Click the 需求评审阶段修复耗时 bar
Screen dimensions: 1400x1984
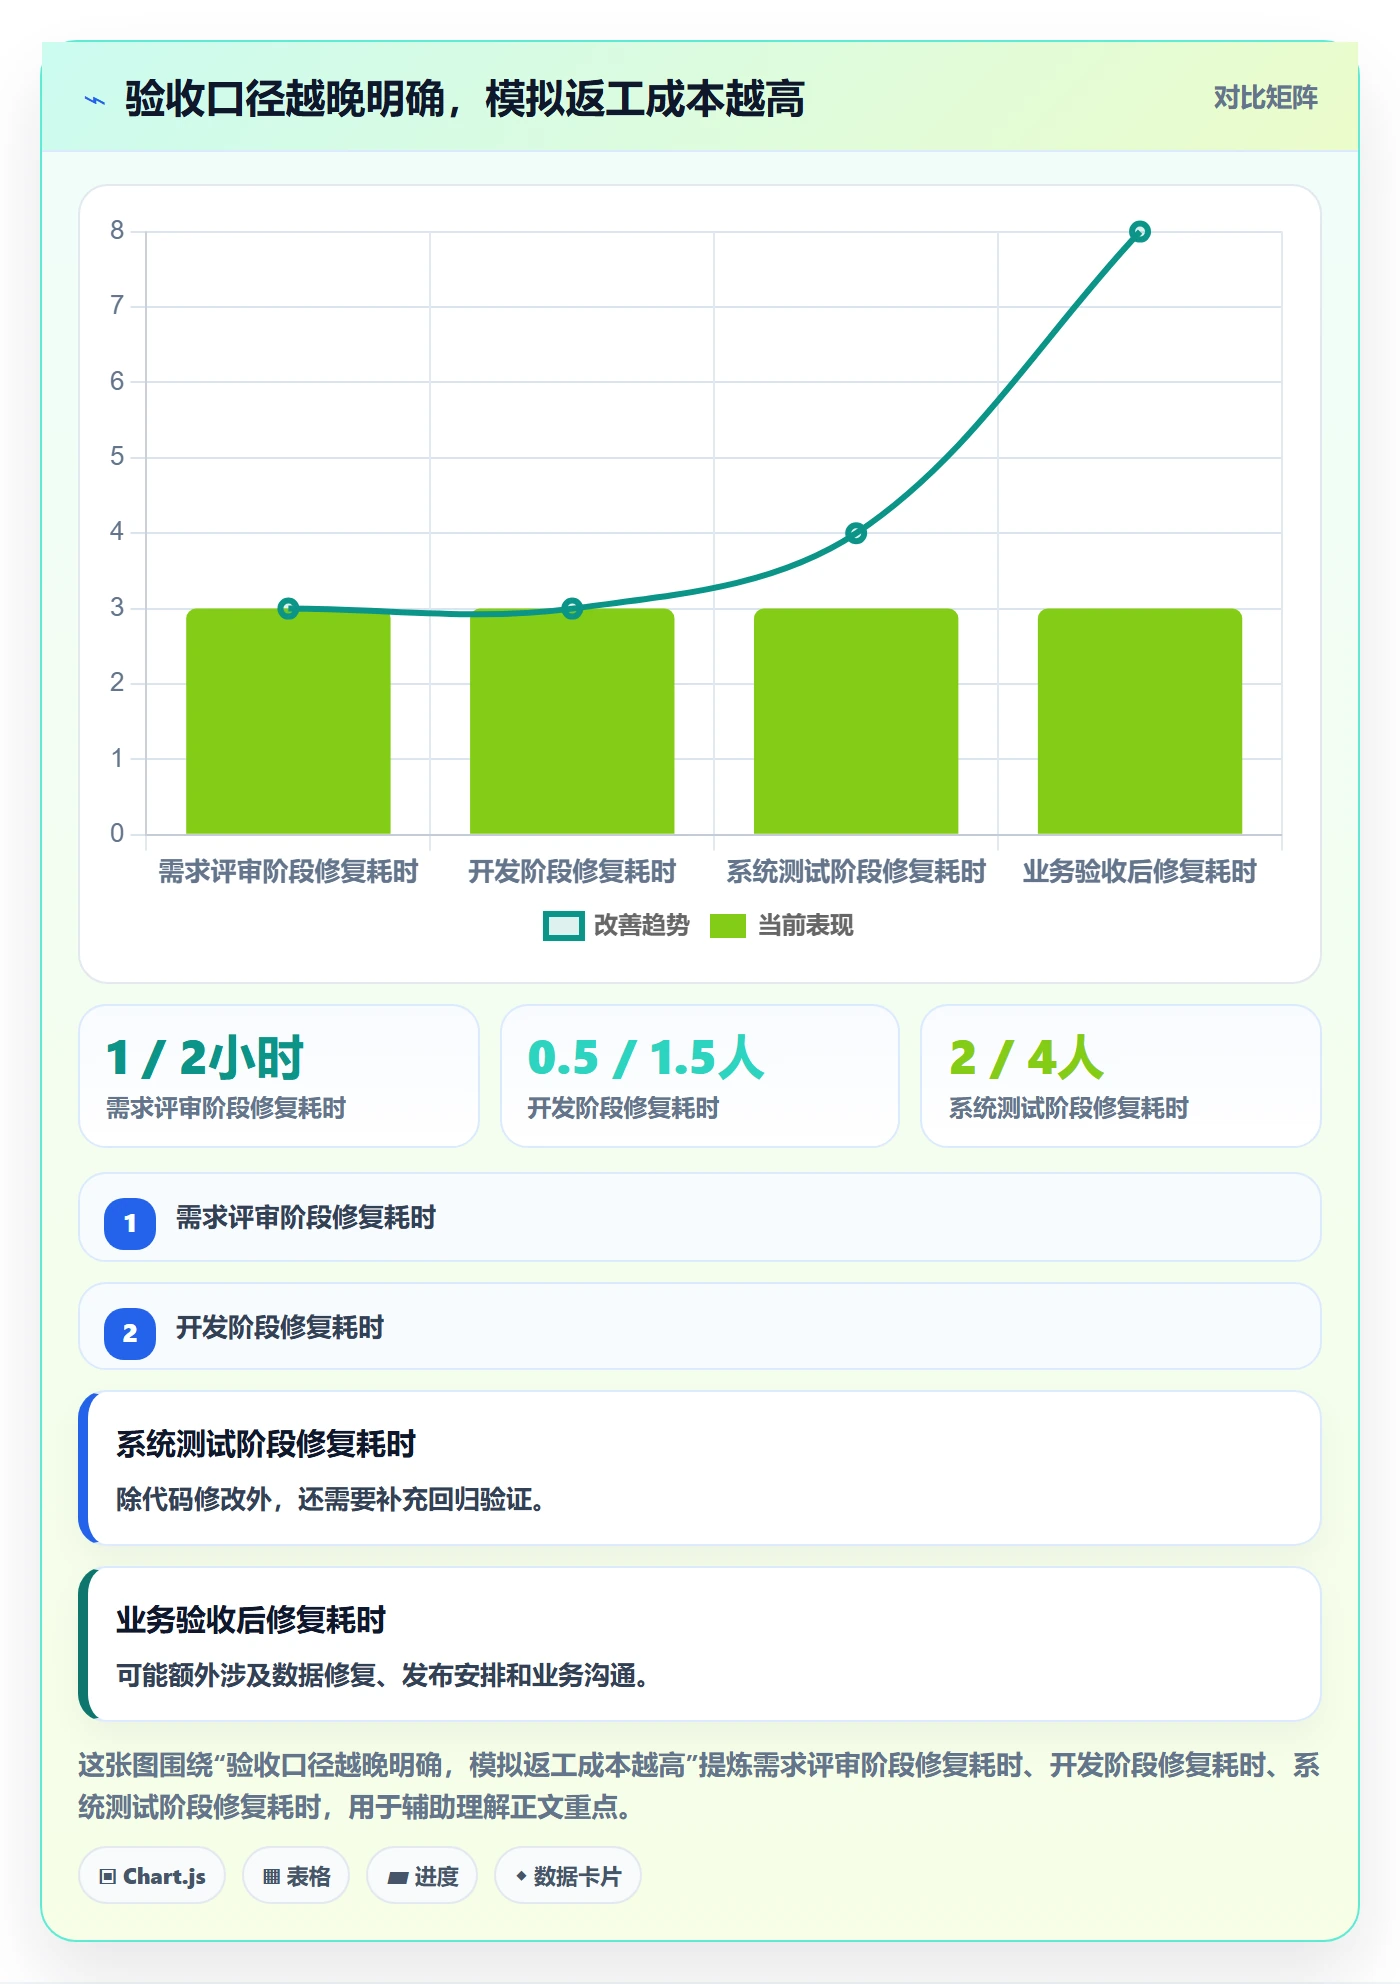tap(288, 721)
